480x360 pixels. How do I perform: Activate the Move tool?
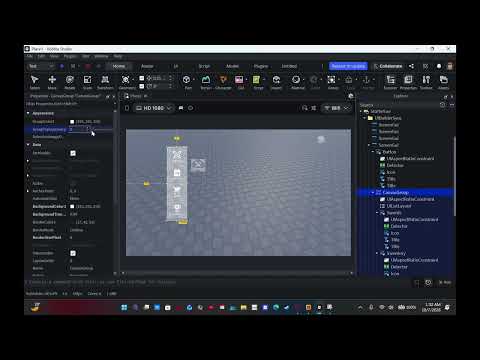(x=52, y=82)
